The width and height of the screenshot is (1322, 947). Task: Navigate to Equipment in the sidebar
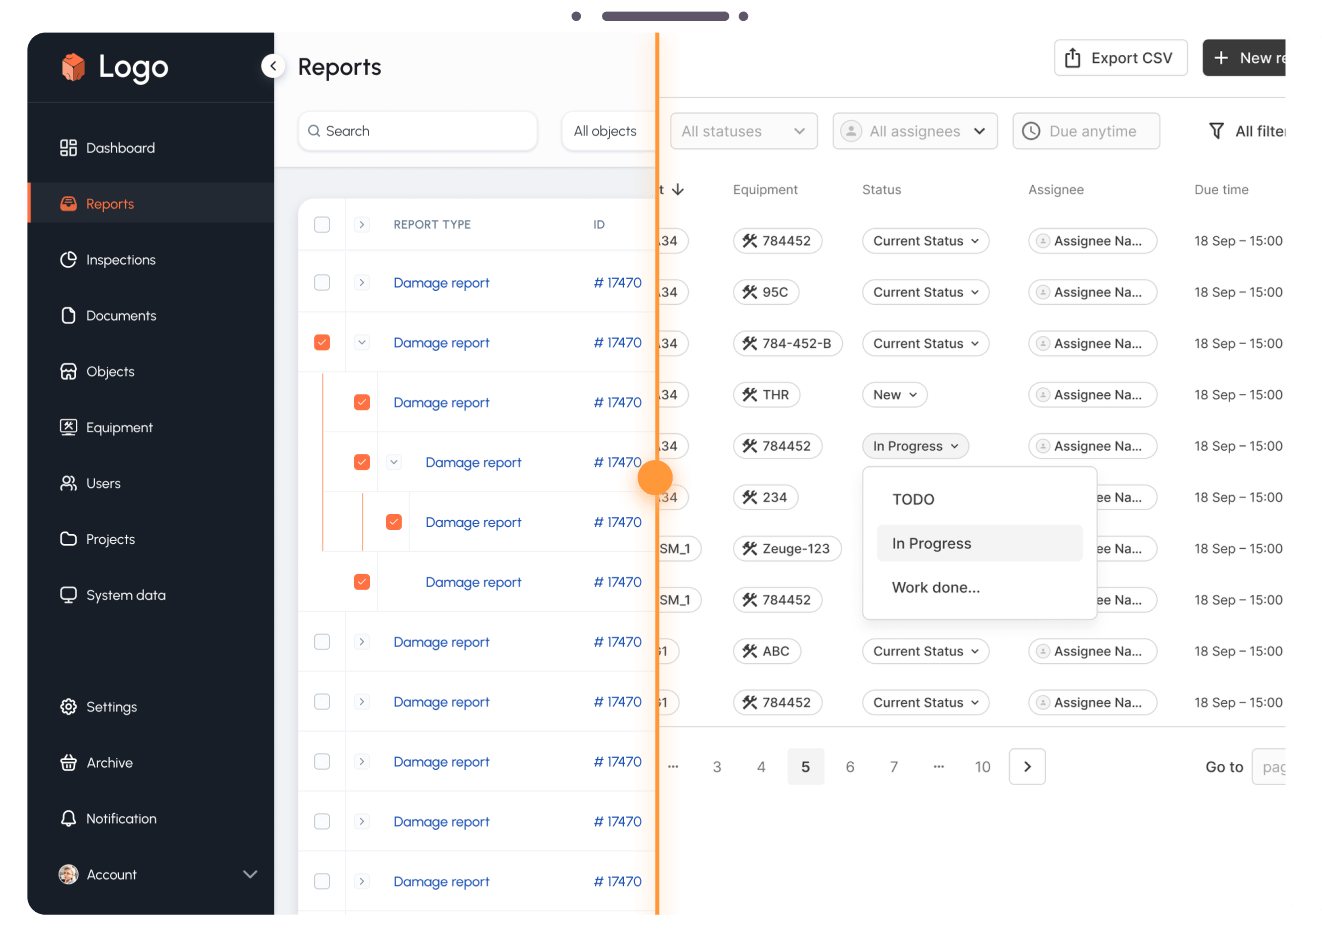(x=106, y=428)
